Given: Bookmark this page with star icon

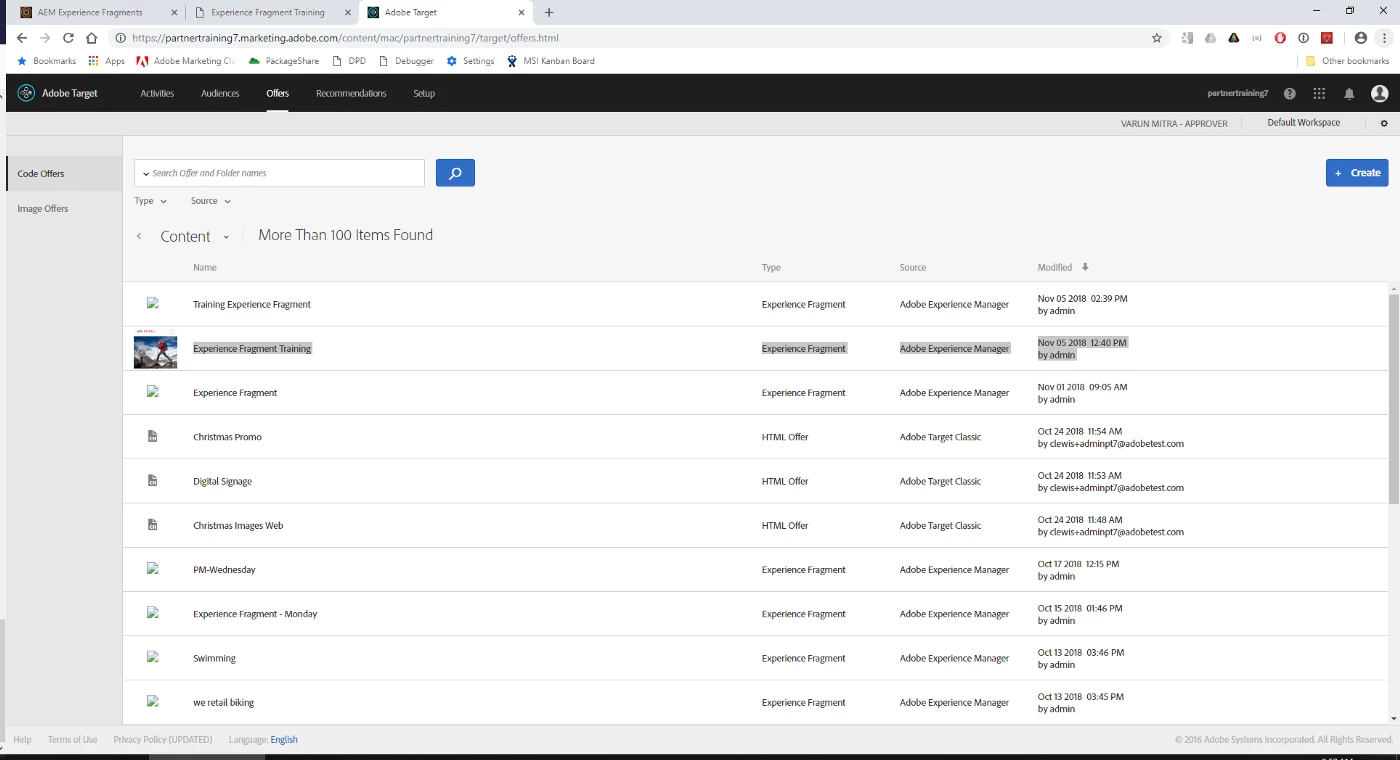Looking at the screenshot, I should tap(1157, 38).
